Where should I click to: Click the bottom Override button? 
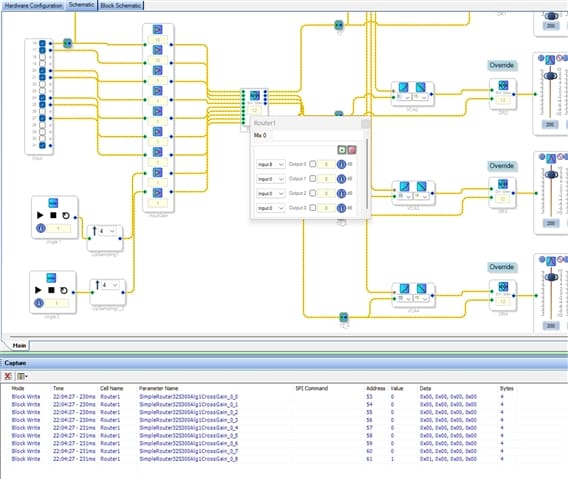pos(502,267)
